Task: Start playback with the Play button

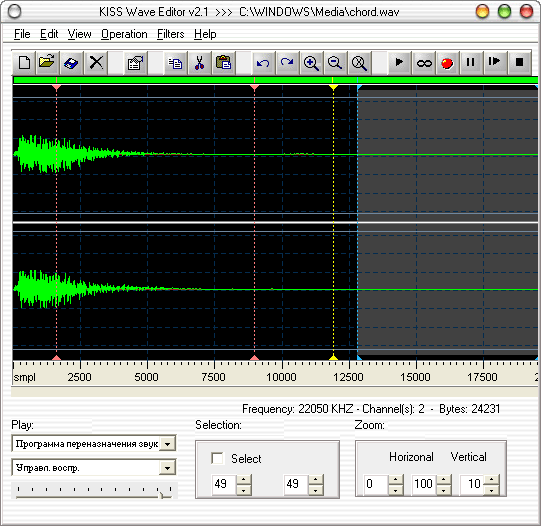Action: point(399,63)
